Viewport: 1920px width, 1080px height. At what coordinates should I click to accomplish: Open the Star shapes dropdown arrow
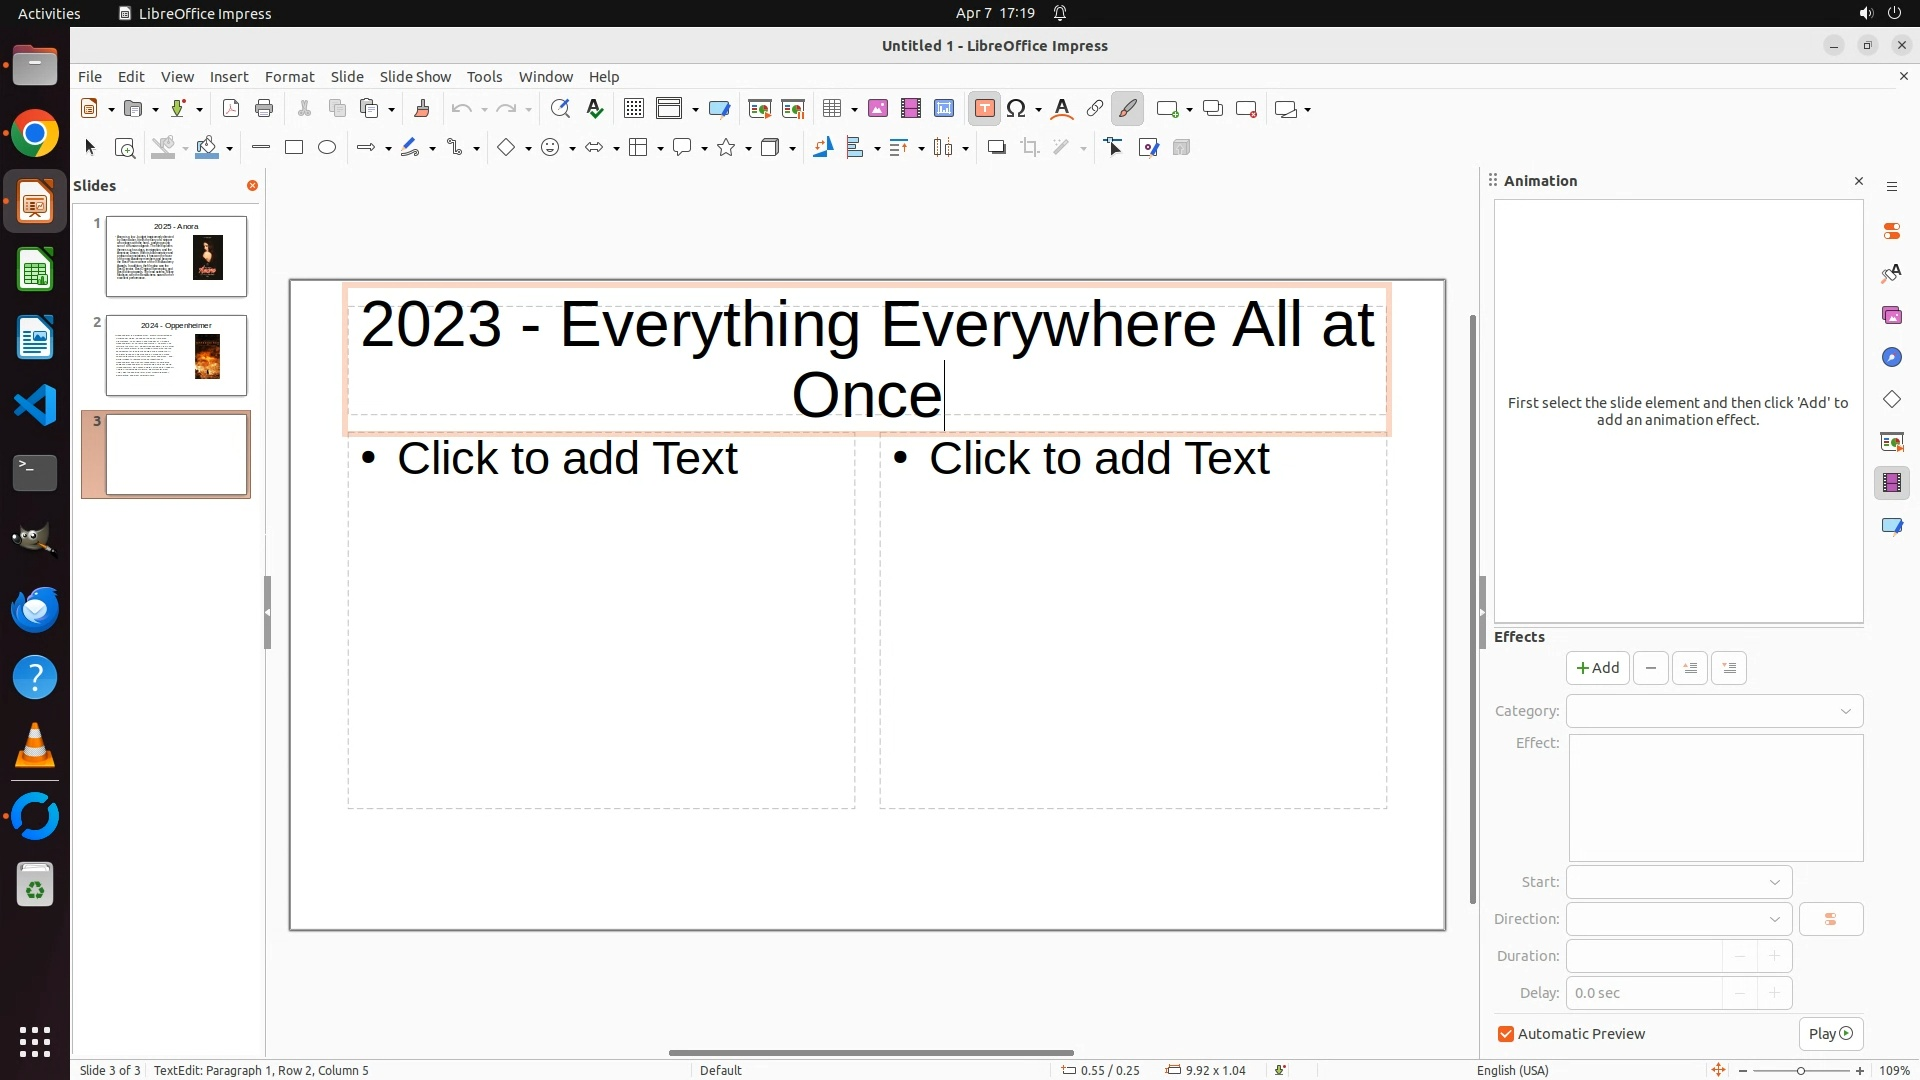pyautogui.click(x=748, y=149)
